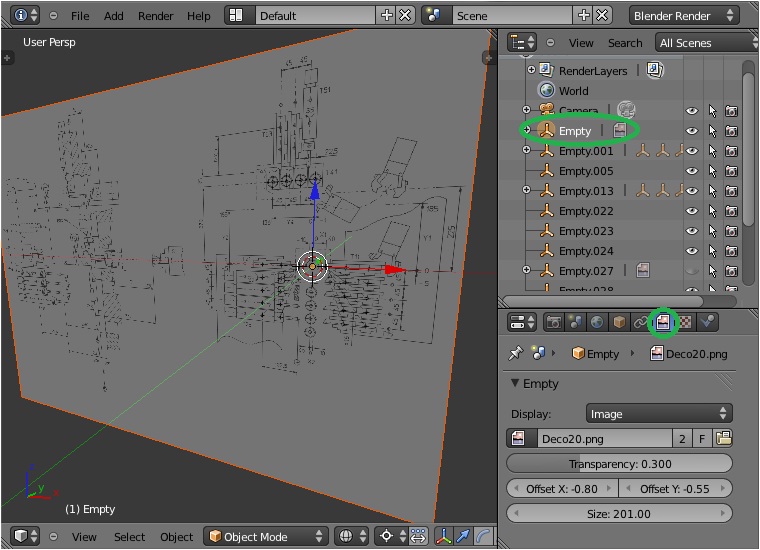The image size is (760, 550).
Task: Click the F fake user button
Action: pyautogui.click(x=702, y=438)
